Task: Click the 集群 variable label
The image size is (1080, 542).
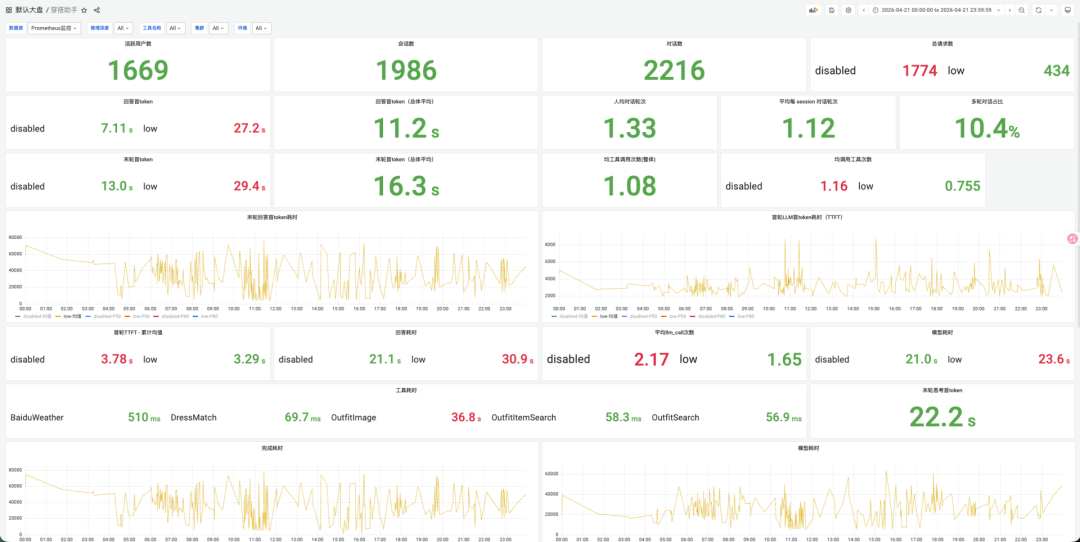Action: point(199,28)
